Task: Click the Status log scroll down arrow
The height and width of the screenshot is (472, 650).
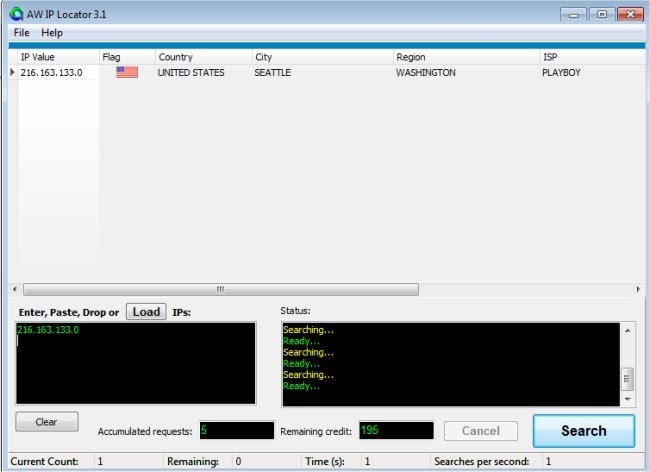Action: click(628, 399)
